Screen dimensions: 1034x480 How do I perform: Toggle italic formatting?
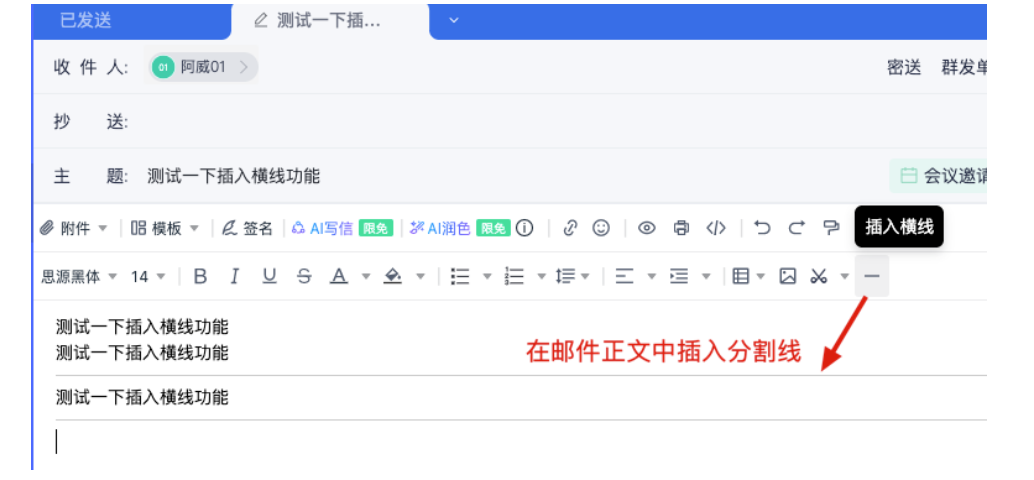pyautogui.click(x=234, y=276)
